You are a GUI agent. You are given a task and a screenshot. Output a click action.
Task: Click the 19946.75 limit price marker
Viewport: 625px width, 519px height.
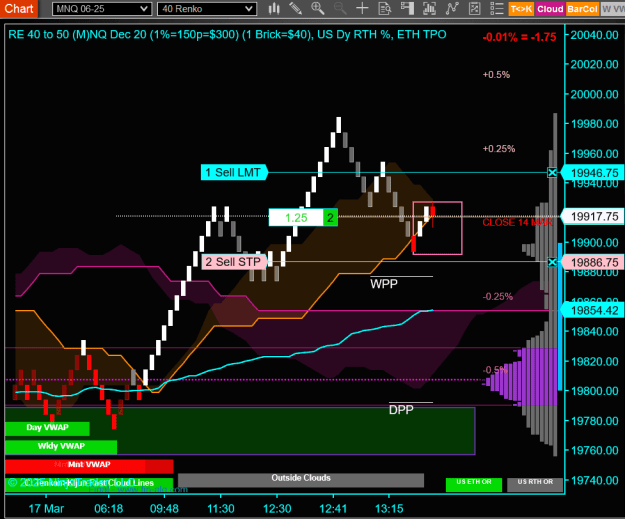(593, 173)
